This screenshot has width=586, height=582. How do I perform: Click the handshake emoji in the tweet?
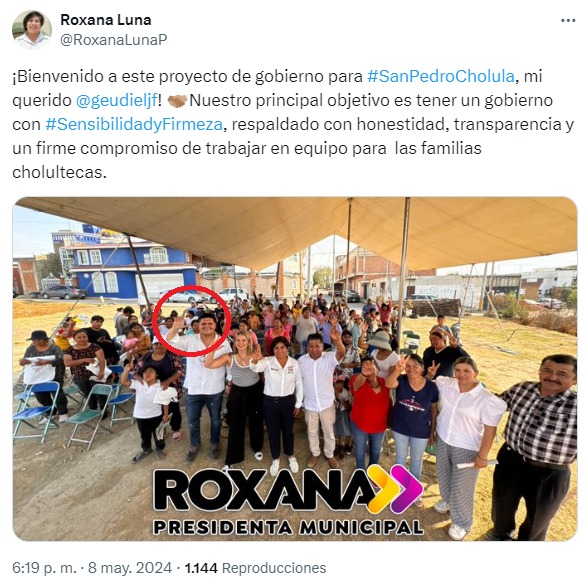(x=177, y=101)
